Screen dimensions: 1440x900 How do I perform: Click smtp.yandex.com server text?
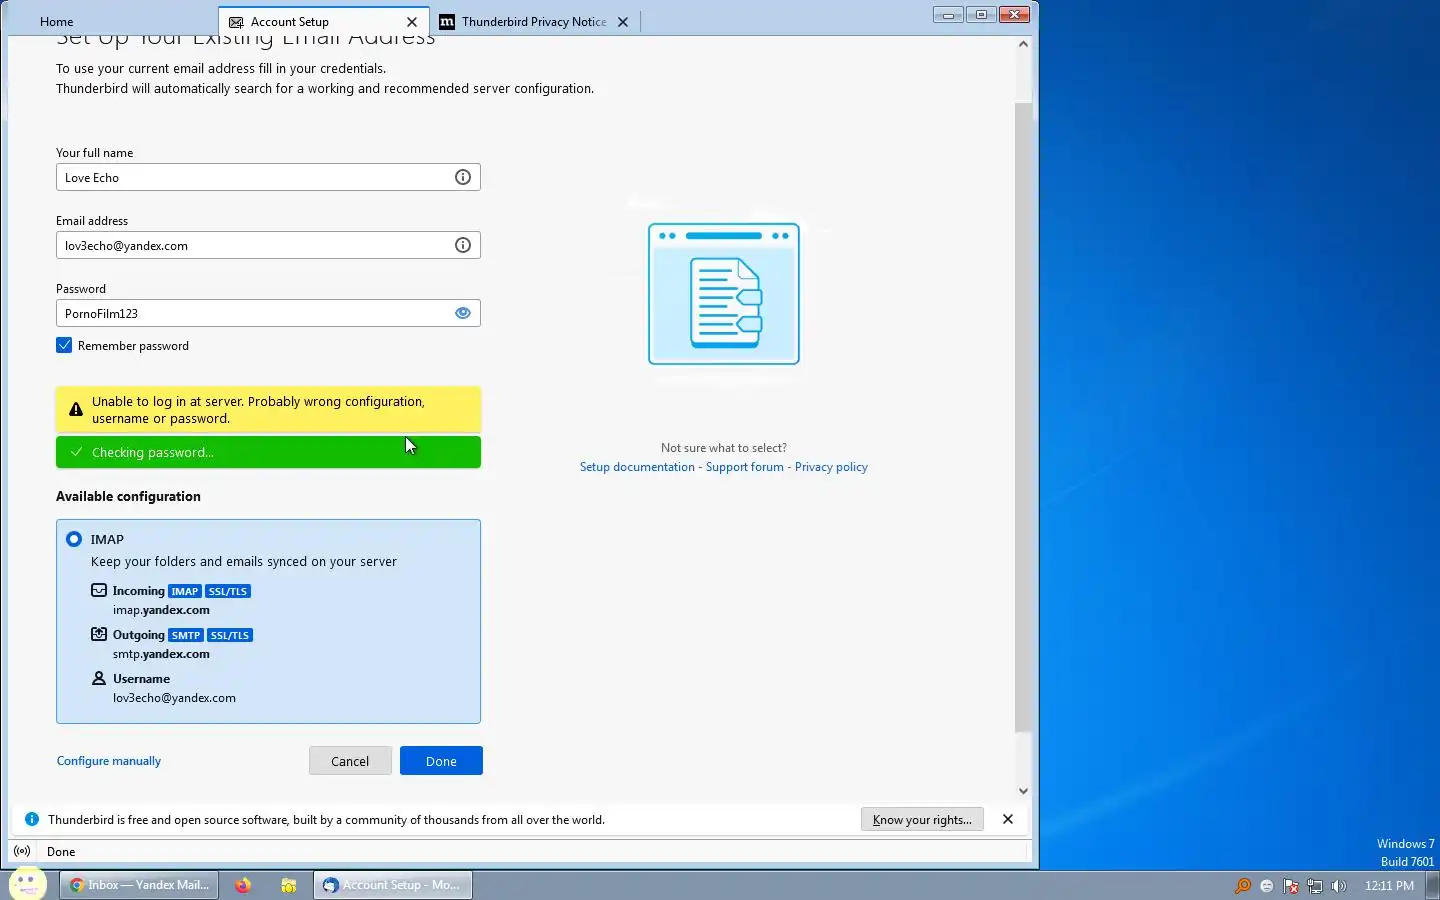click(161, 654)
